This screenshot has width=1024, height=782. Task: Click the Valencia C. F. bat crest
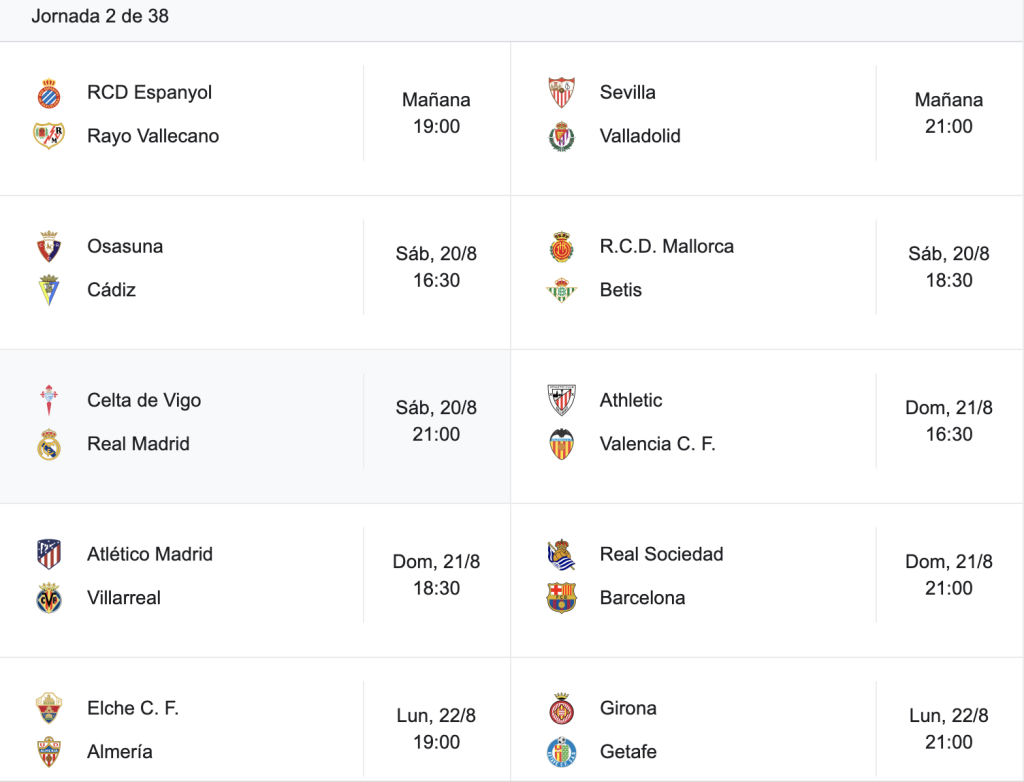coord(562,444)
